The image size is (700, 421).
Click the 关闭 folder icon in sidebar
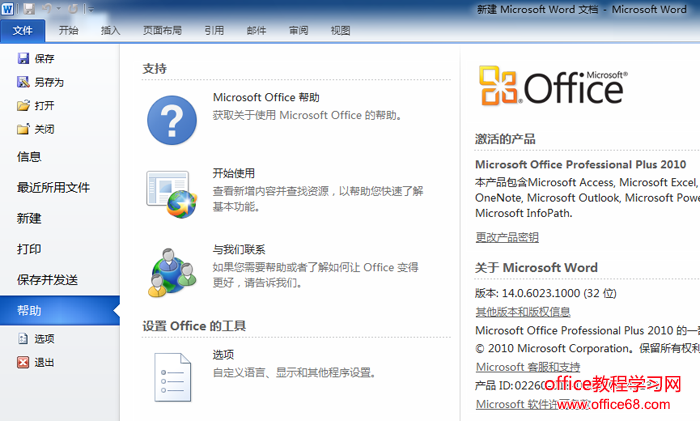[x=23, y=129]
